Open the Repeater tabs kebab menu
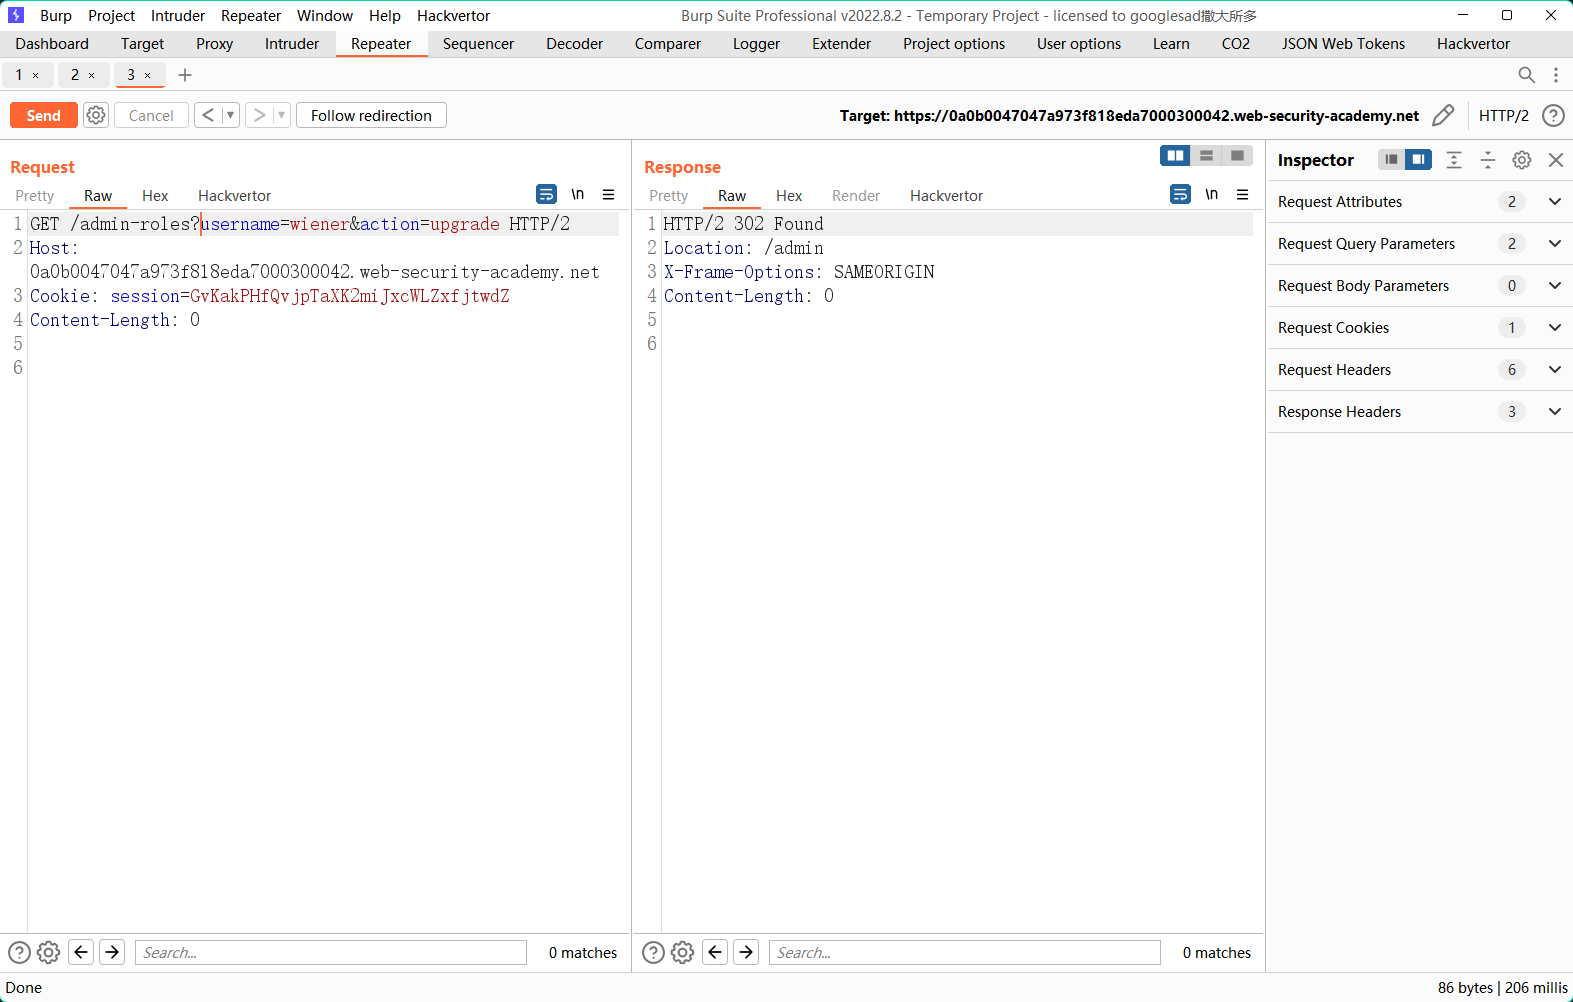The width and height of the screenshot is (1573, 1002). 1556,75
